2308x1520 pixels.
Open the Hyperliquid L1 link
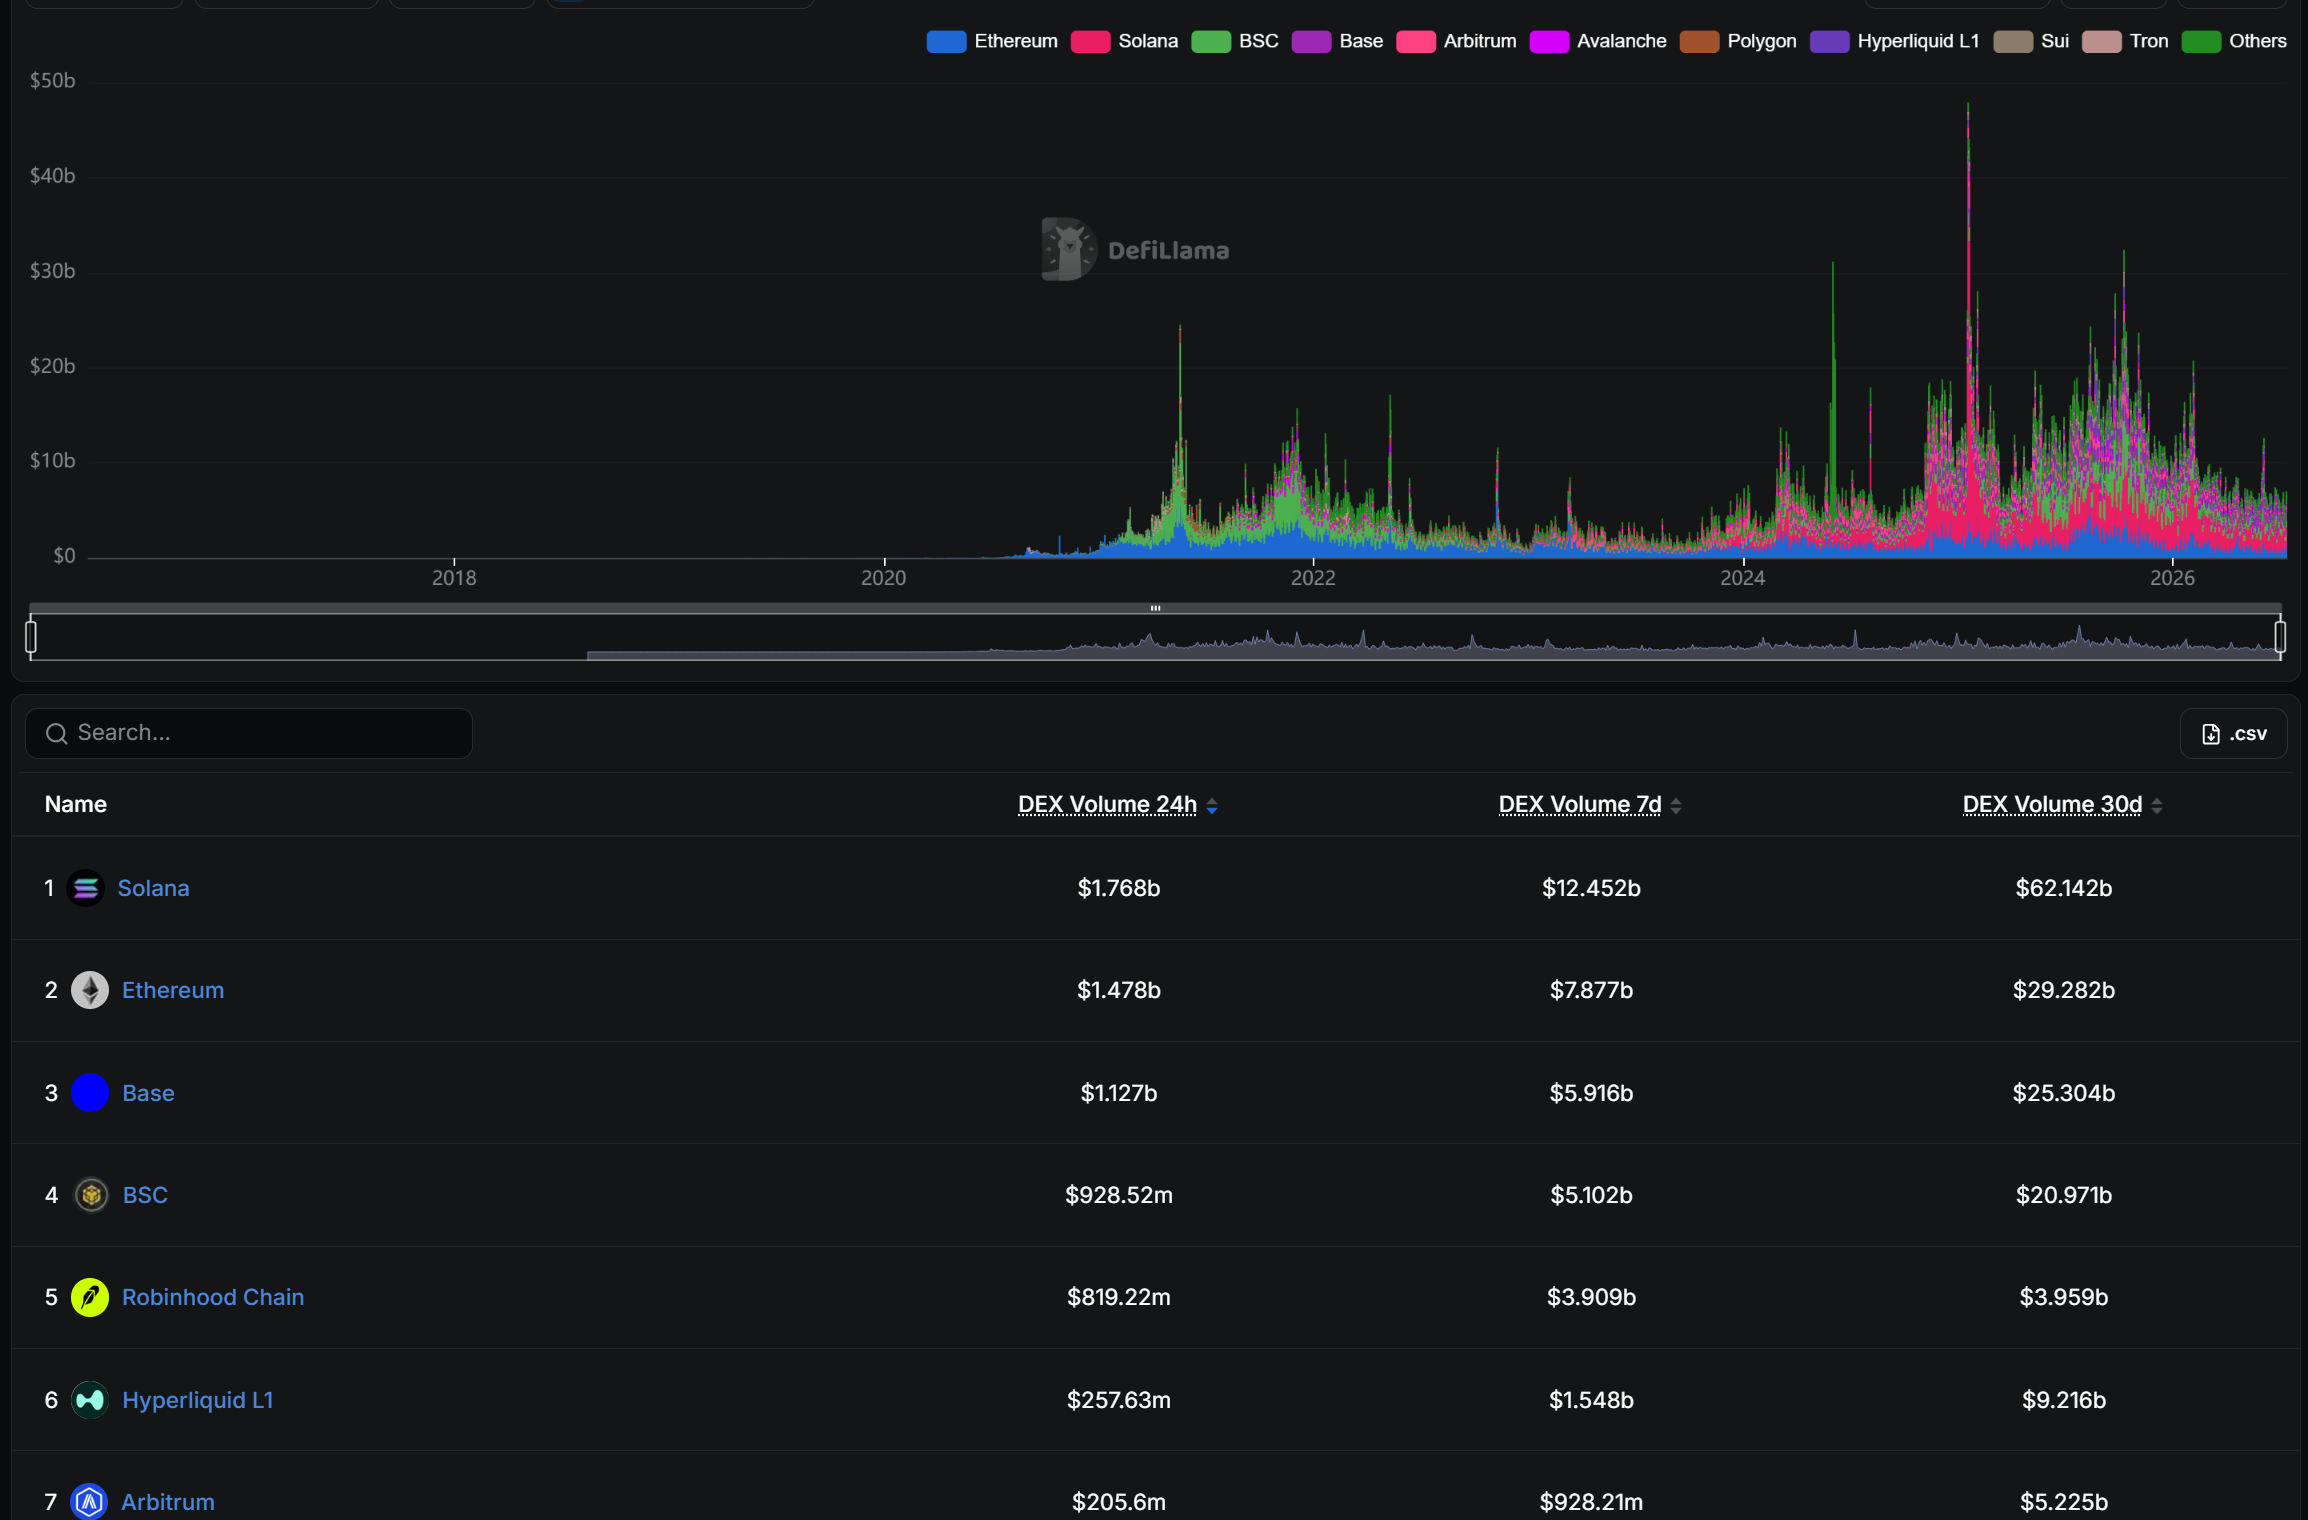(x=197, y=1400)
